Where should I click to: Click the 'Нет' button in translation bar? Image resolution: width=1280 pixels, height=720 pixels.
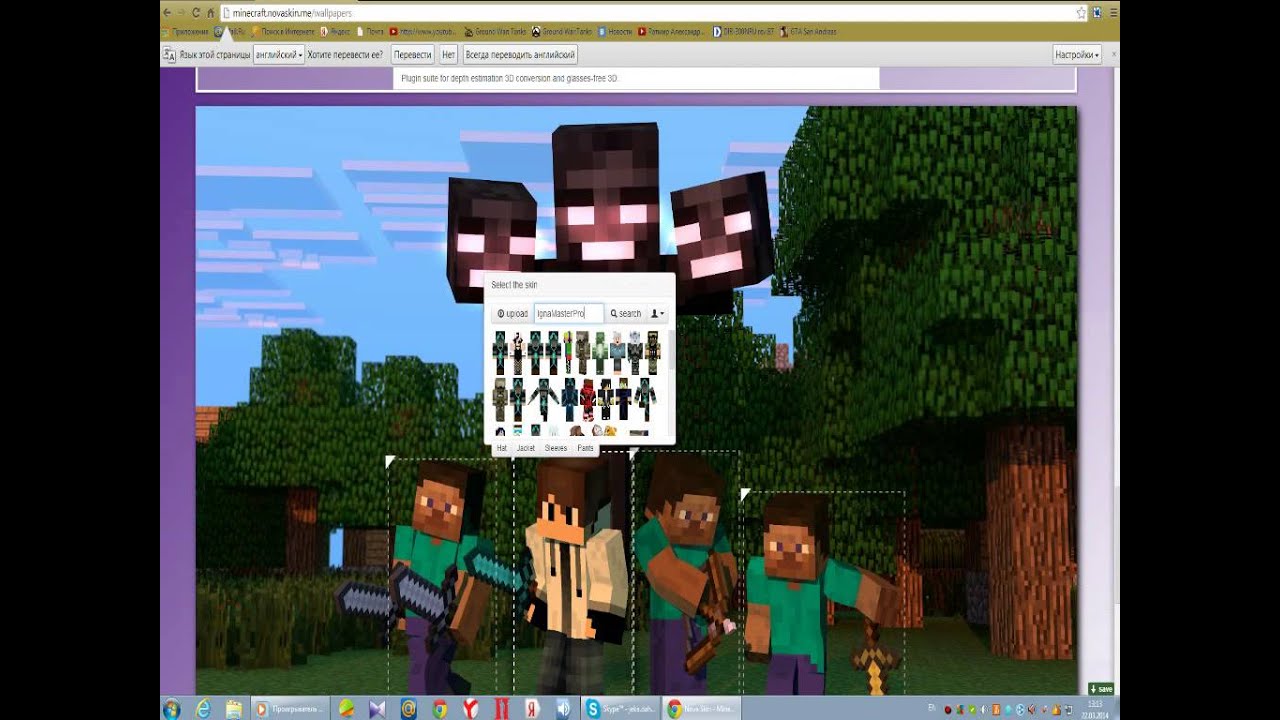(449, 55)
